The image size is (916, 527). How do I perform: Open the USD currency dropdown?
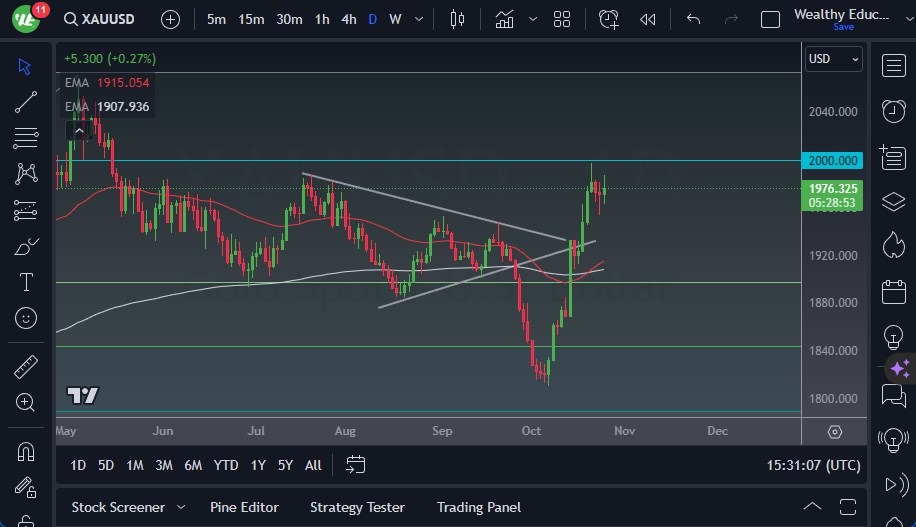[x=833, y=59]
